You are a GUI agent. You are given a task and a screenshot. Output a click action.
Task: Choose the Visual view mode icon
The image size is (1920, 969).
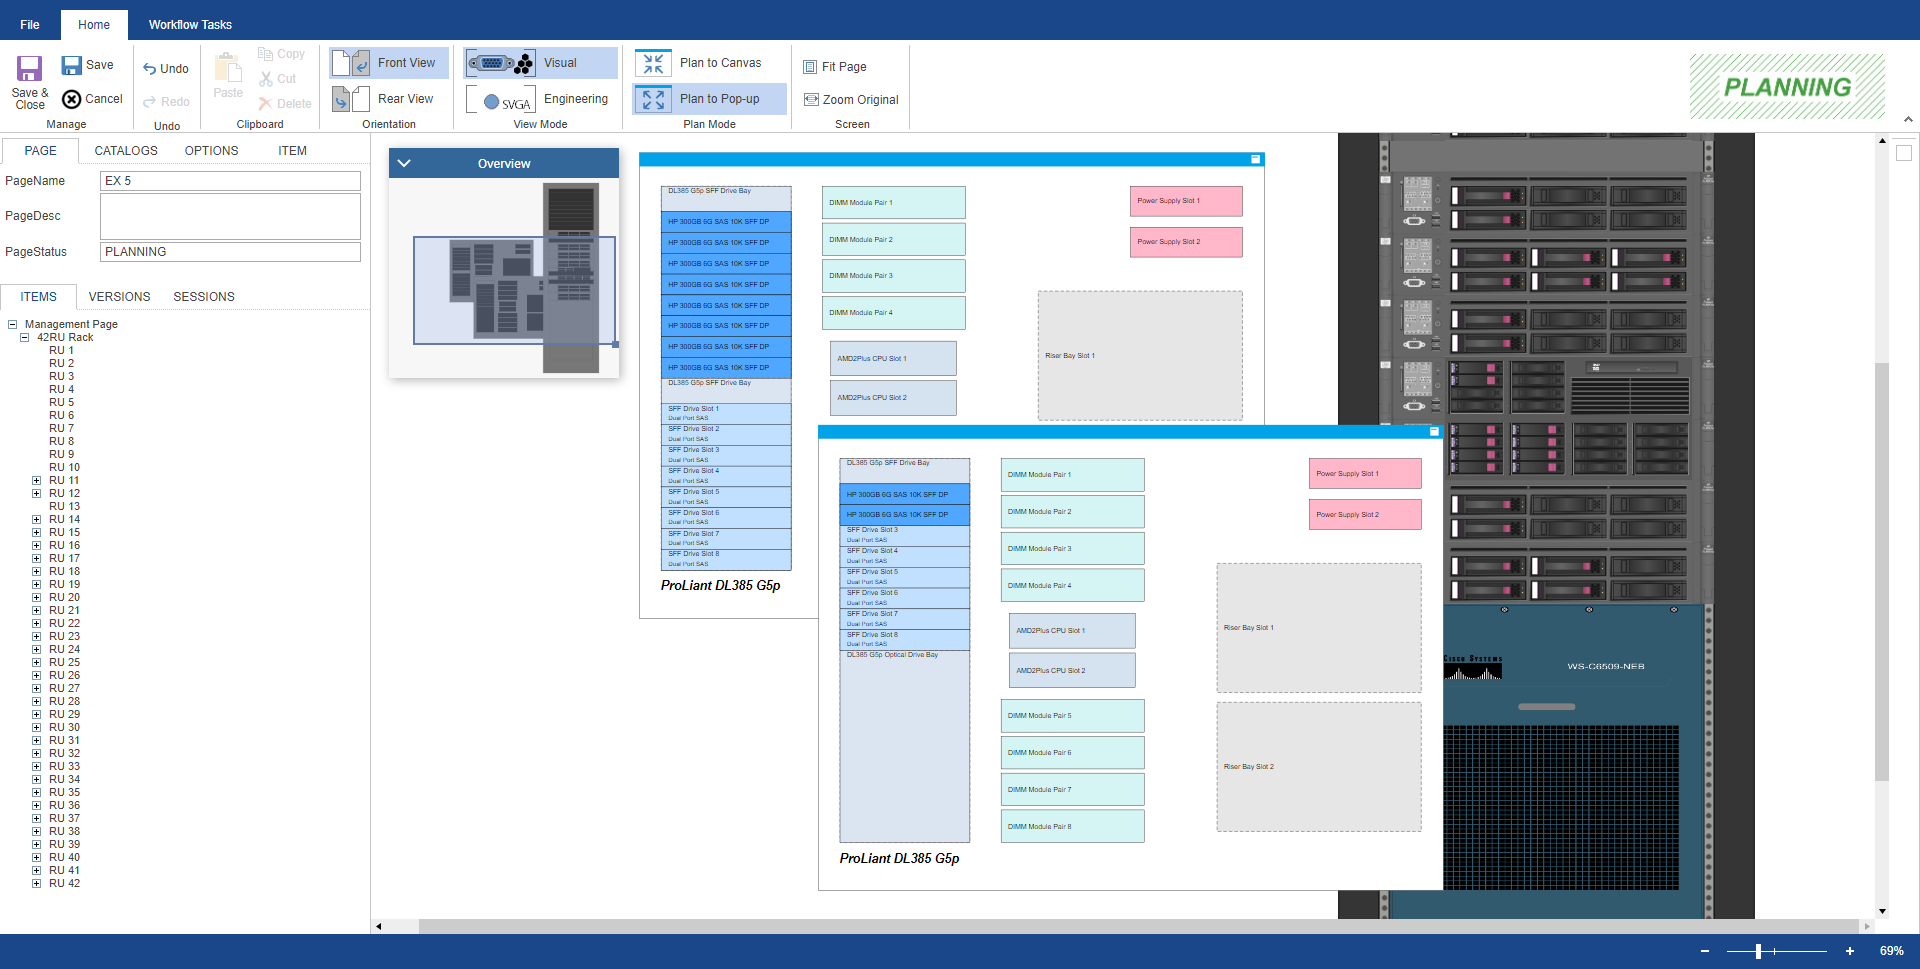tap(500, 63)
